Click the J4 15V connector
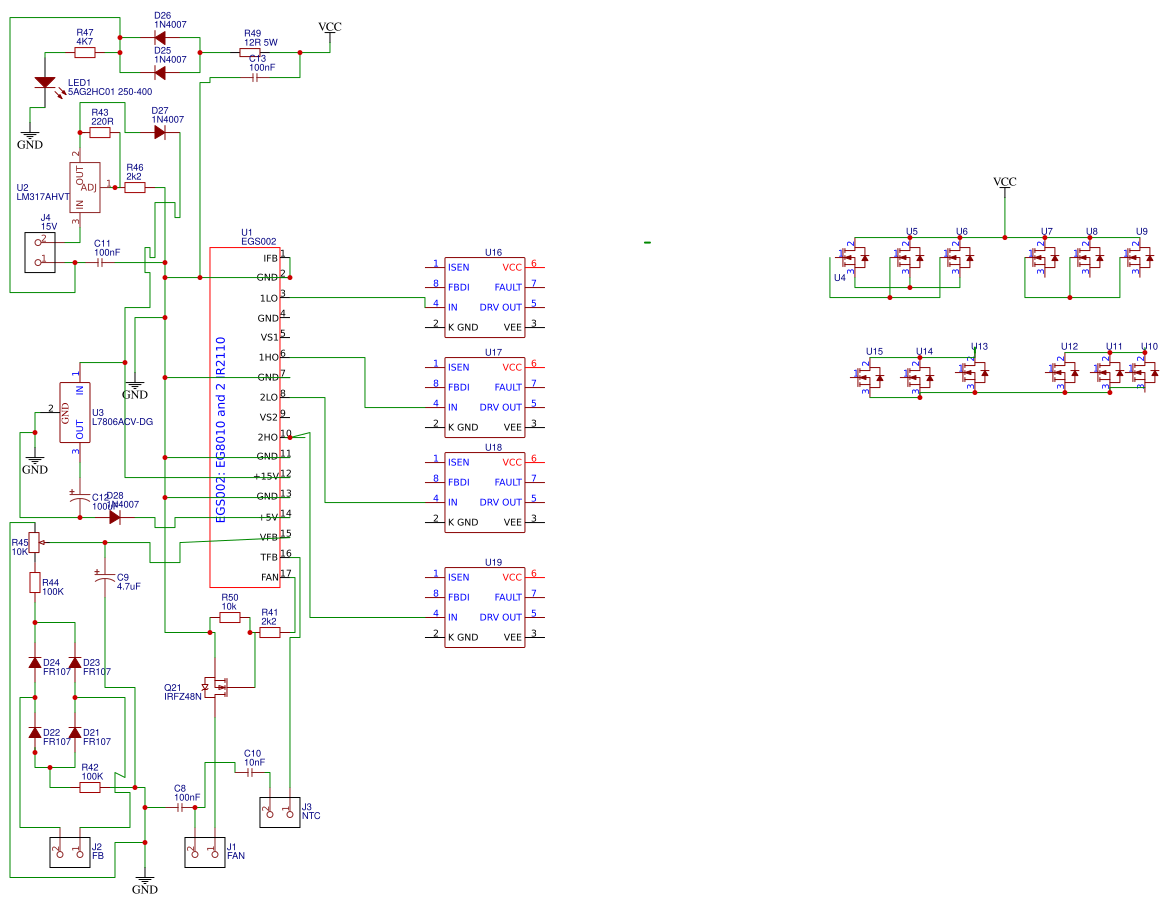This screenshot has height=906, width=1169. click(x=40, y=251)
